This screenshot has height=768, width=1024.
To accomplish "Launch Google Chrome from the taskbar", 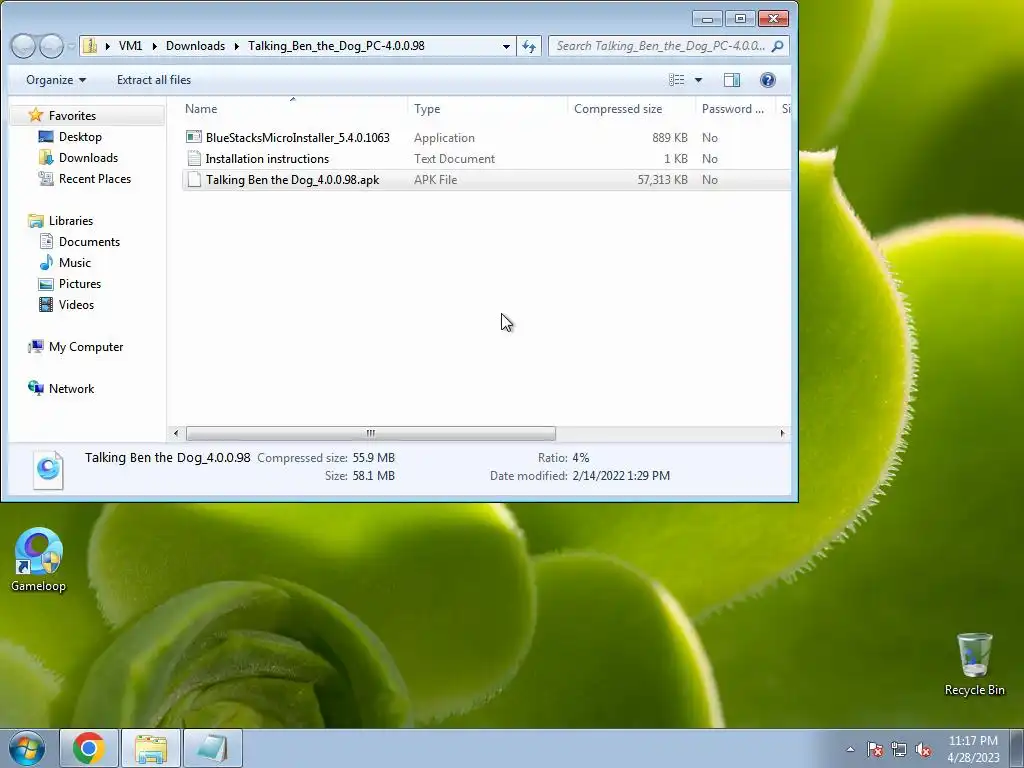I will tap(89, 748).
